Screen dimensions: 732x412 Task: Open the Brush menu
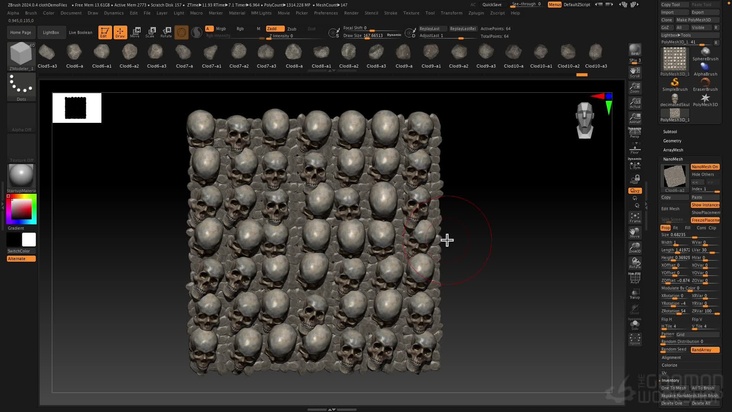coord(31,13)
